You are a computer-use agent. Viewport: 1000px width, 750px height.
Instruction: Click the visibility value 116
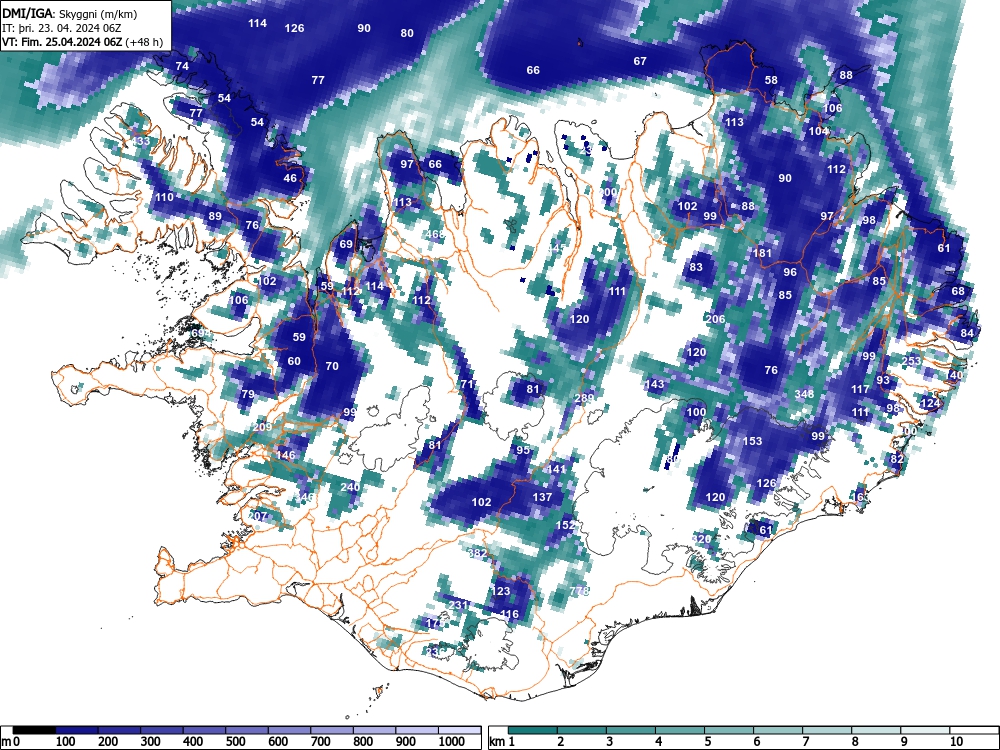point(509,614)
